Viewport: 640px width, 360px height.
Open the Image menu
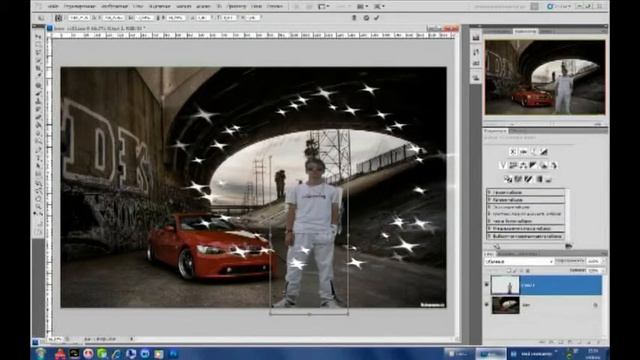point(114,7)
